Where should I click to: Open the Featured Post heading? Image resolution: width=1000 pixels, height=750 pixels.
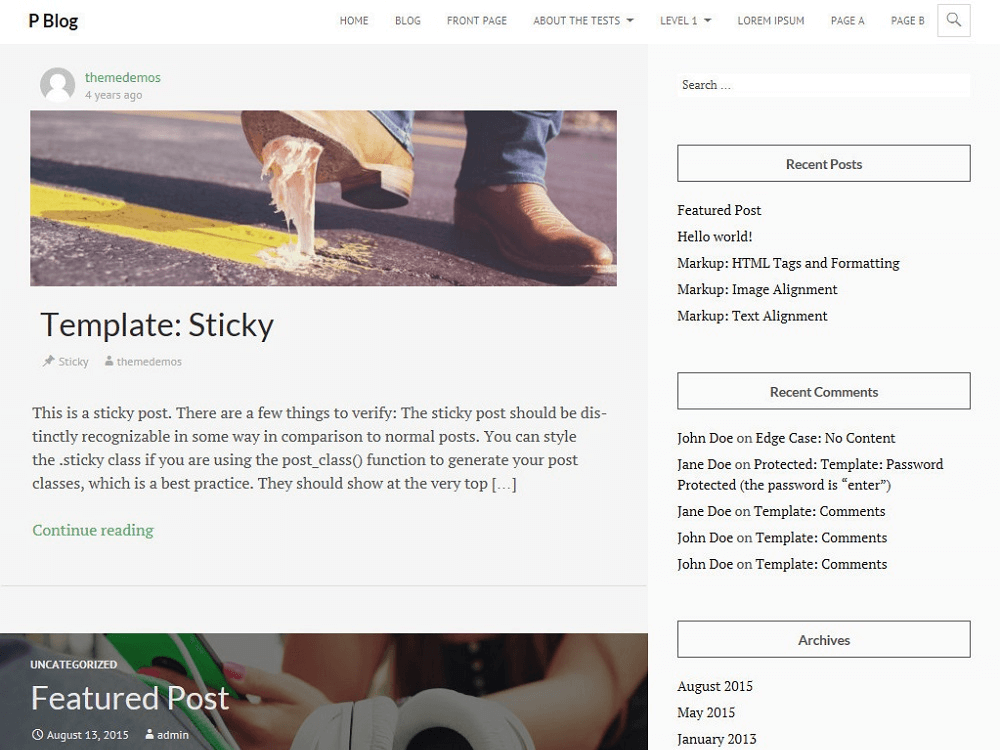[130, 698]
